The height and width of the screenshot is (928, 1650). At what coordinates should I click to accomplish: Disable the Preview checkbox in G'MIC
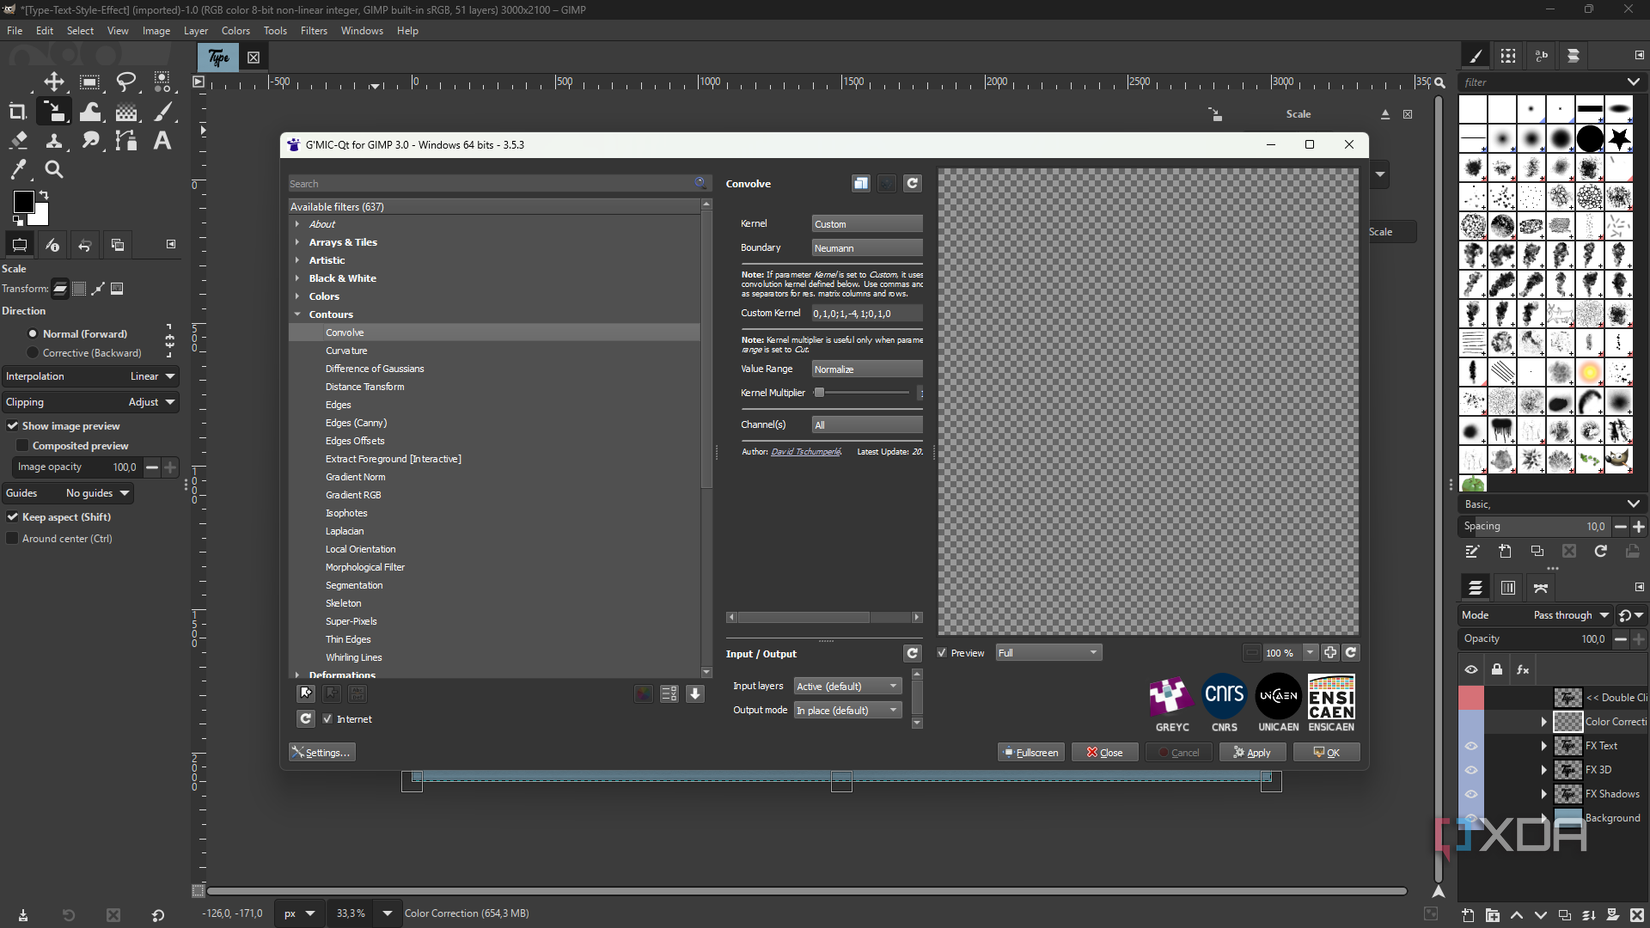coord(941,652)
